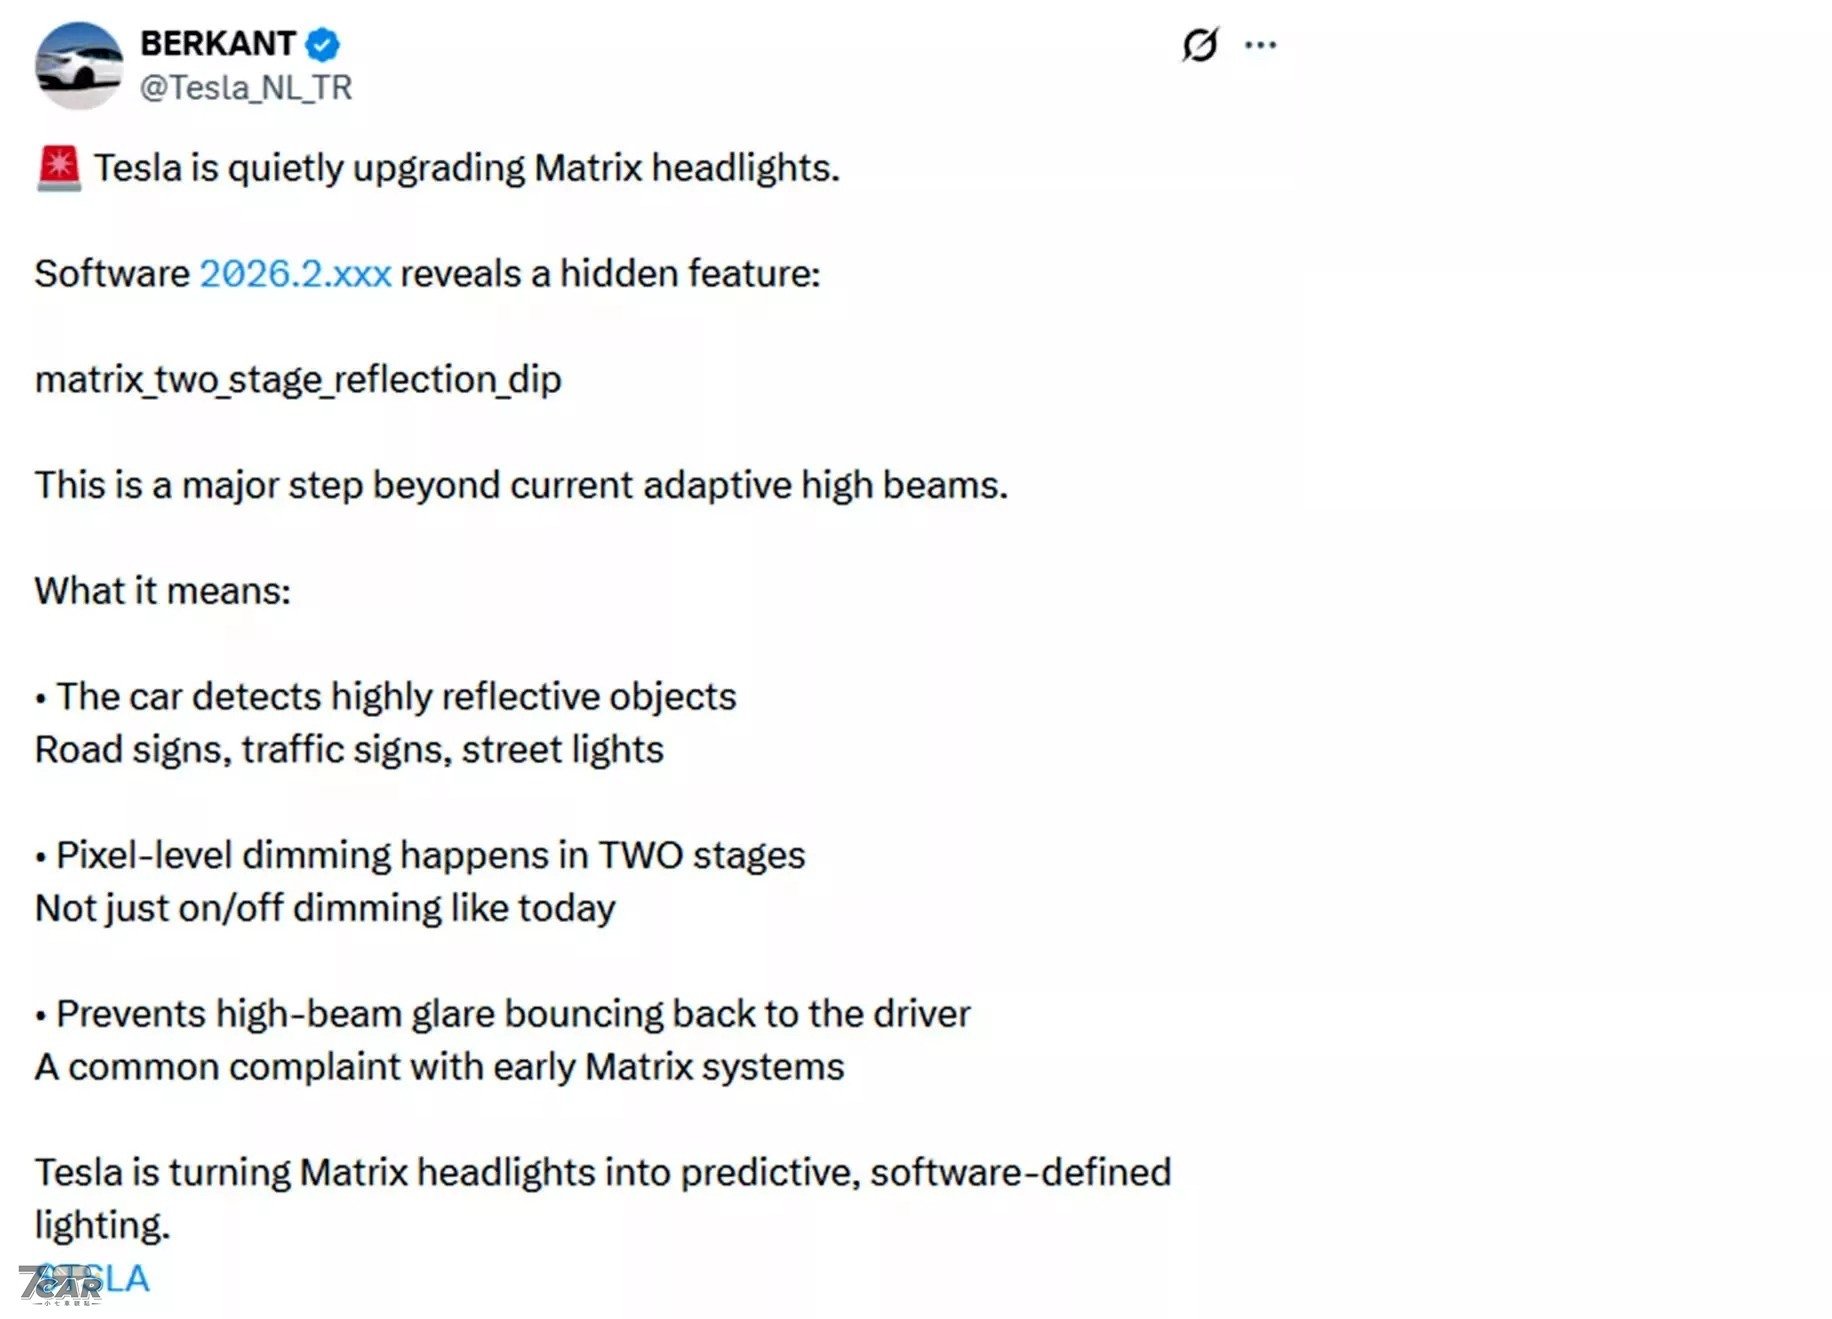Click the blue verified badge beside BERKANT
This screenshot has height=1319, width=1832.
(320, 42)
